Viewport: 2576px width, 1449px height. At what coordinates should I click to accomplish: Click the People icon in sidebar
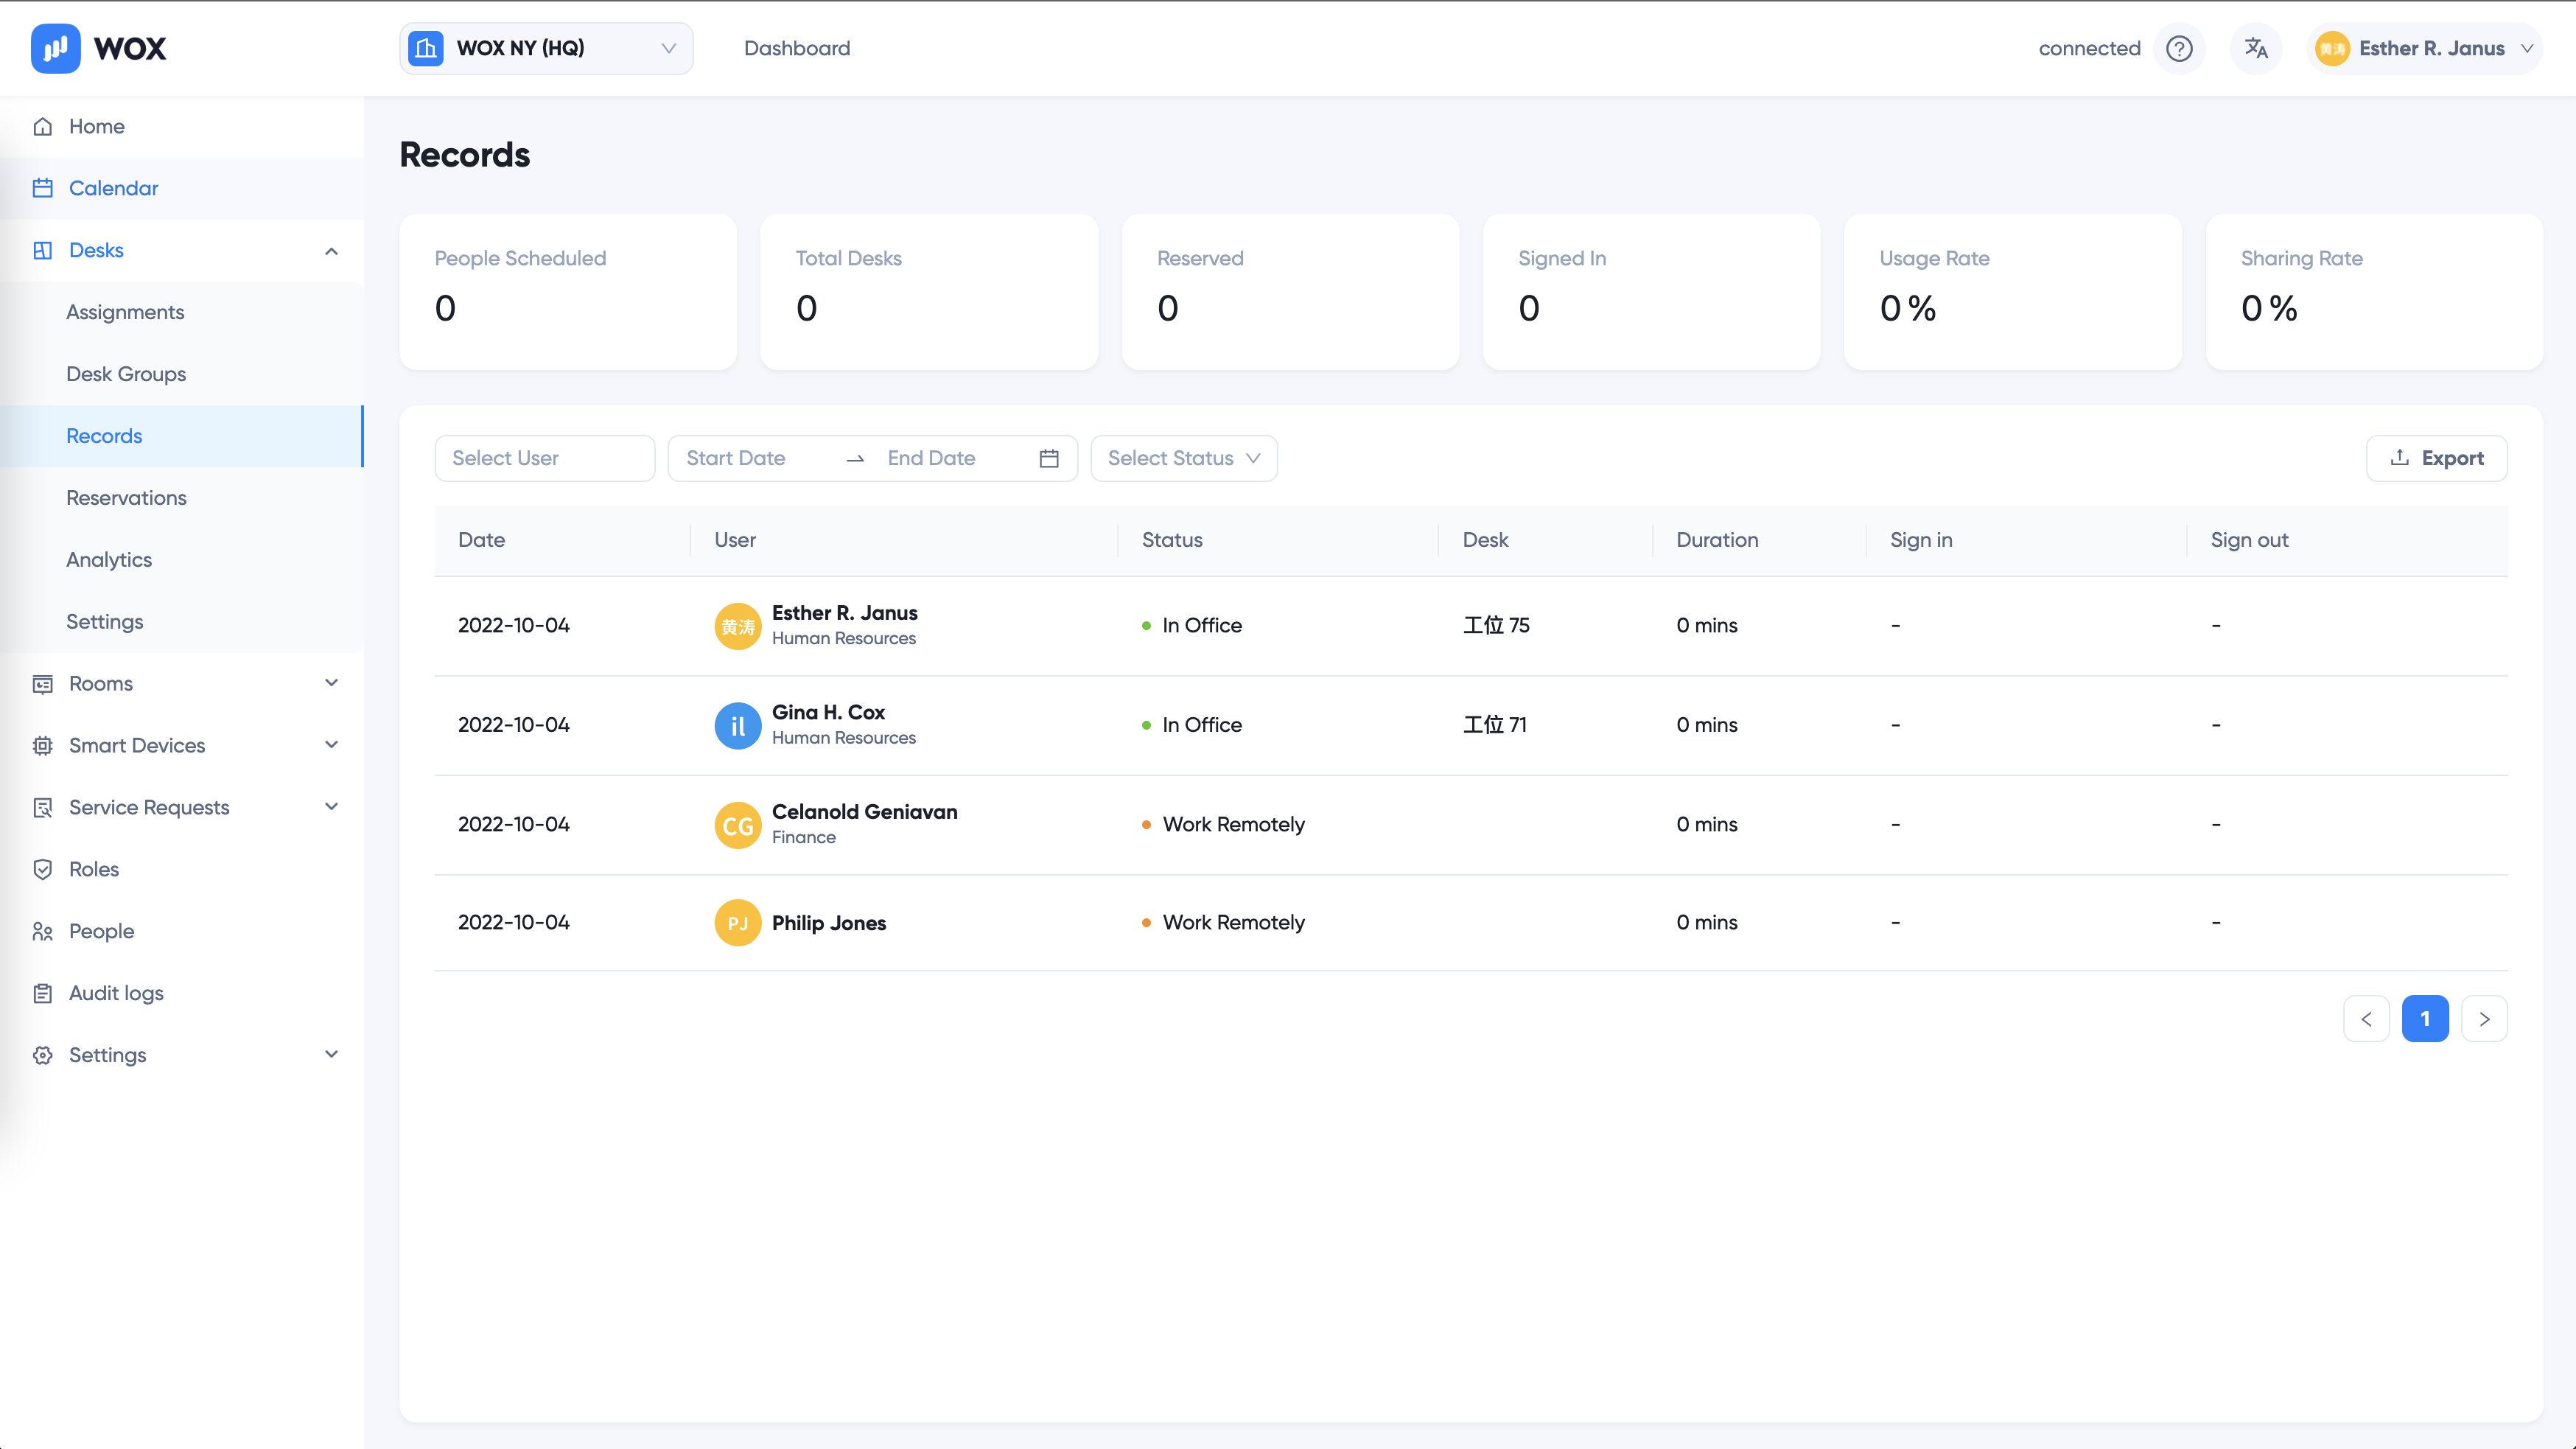tap(42, 932)
